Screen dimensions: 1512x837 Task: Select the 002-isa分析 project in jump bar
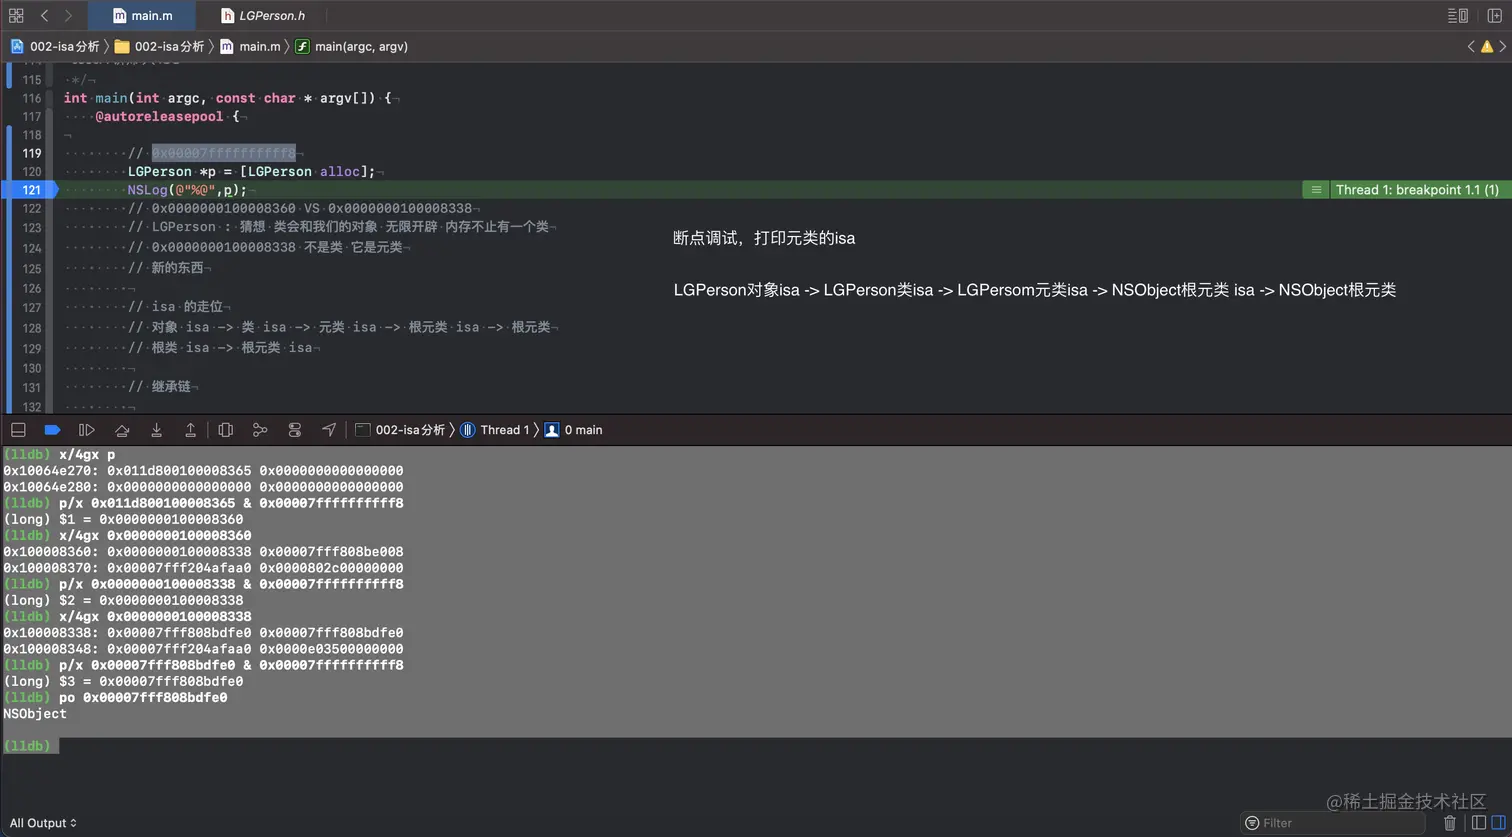click(55, 46)
